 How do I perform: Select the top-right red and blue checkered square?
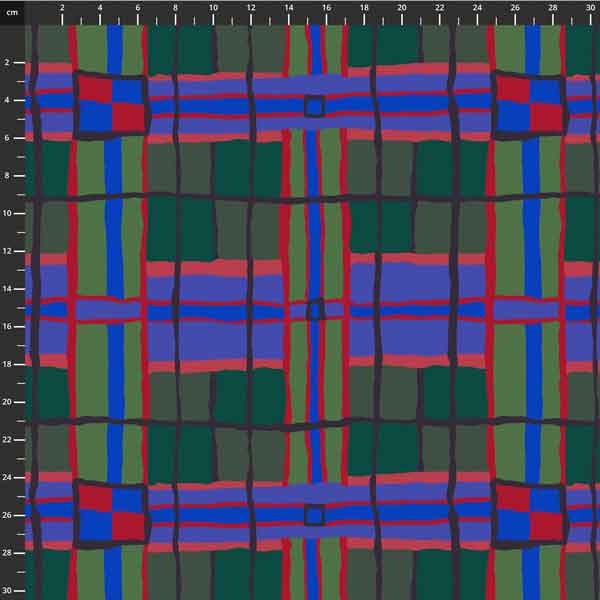tap(529, 104)
